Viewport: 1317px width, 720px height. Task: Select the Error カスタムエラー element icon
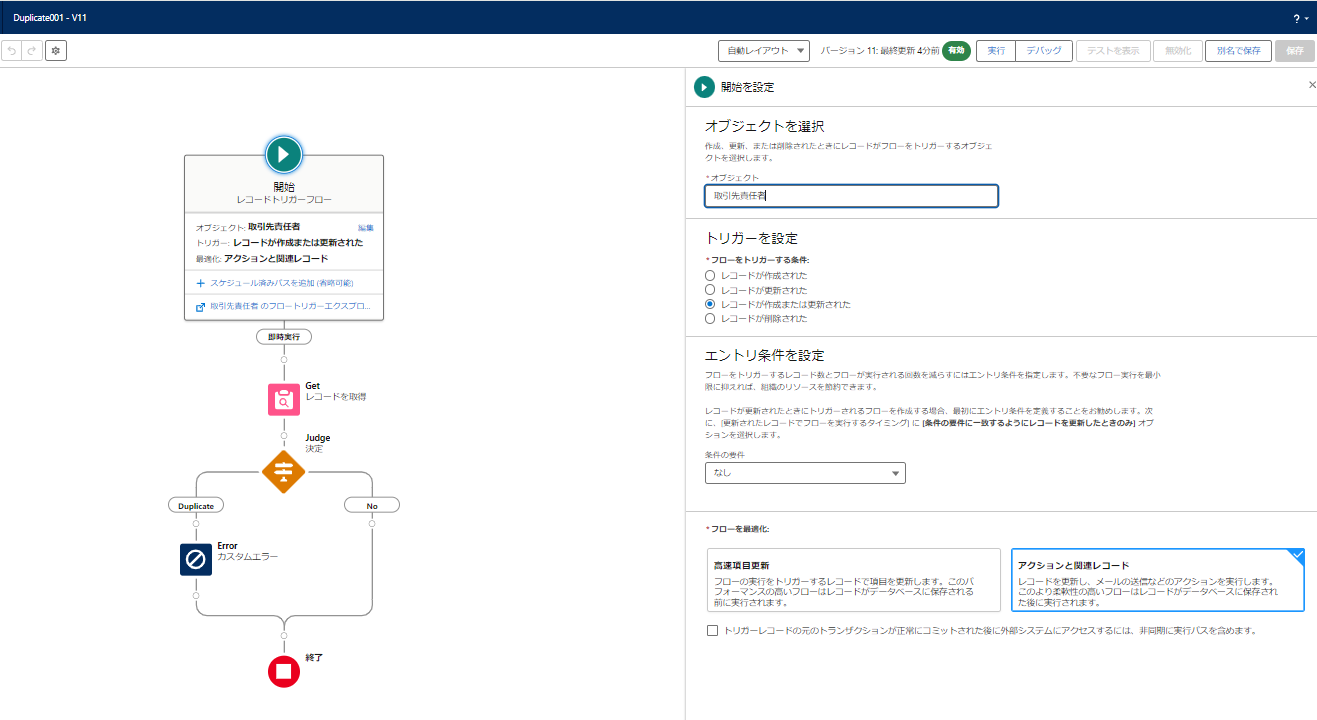click(196, 559)
